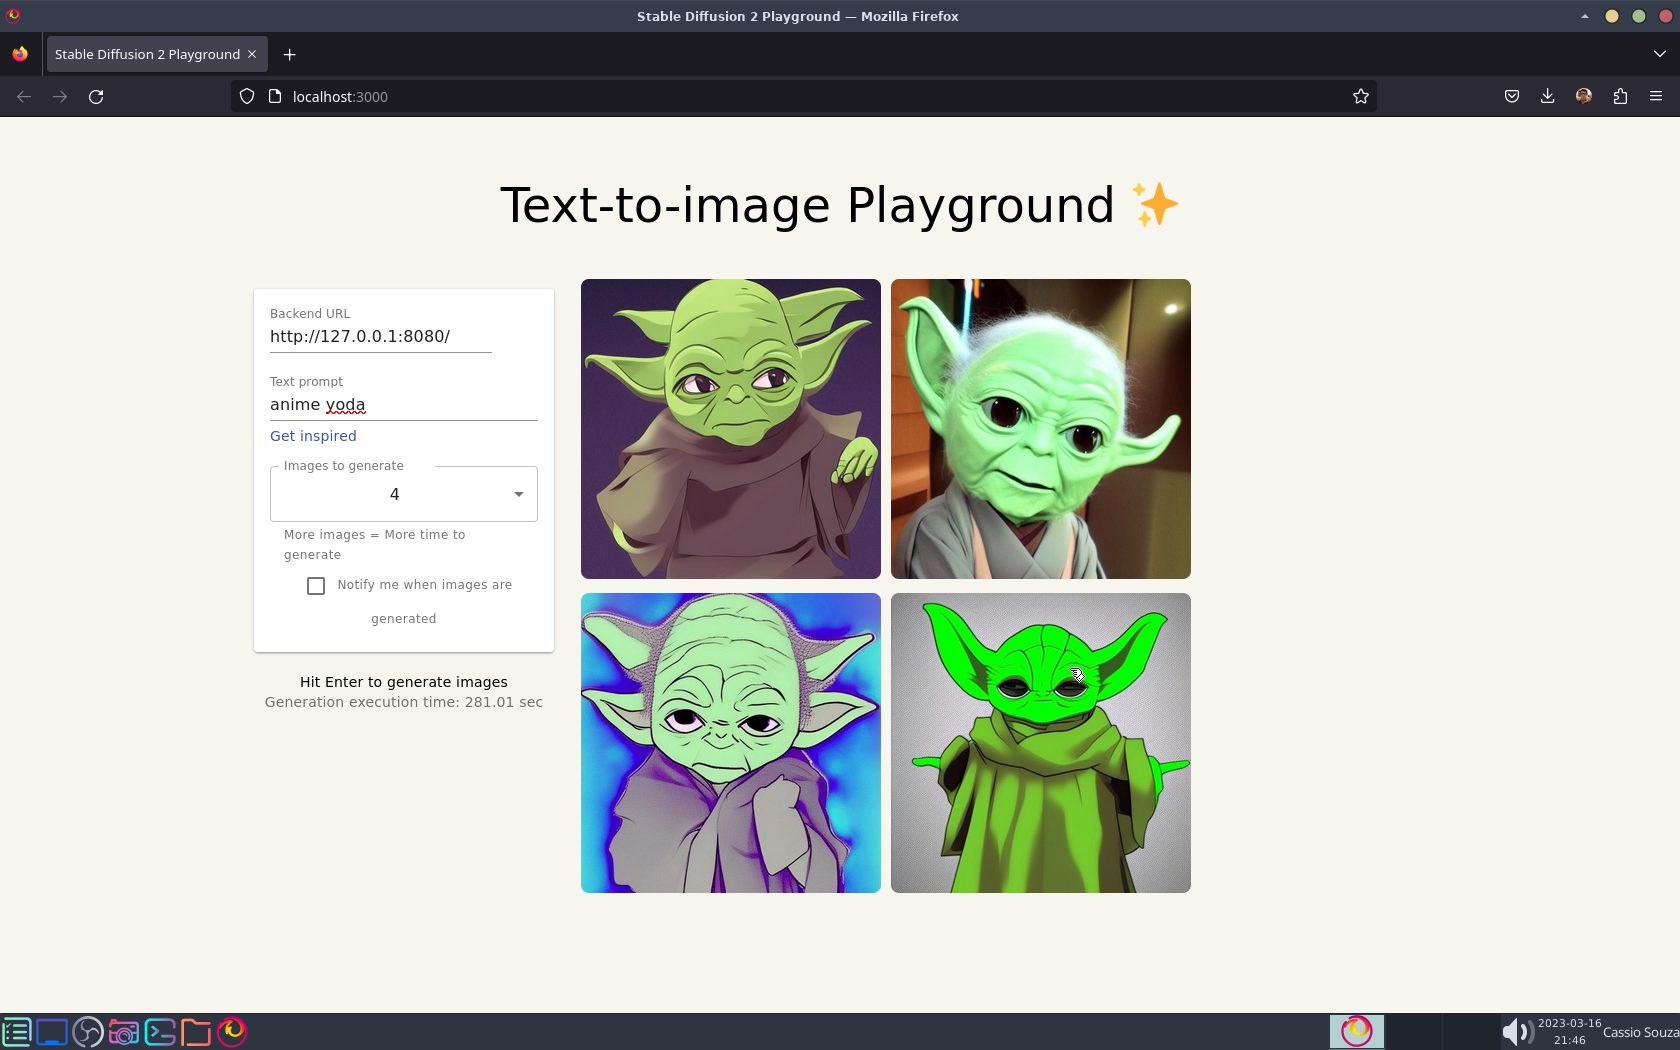The width and height of the screenshot is (1680, 1050).
Task: Open a new browser tab
Action: pyautogui.click(x=289, y=54)
